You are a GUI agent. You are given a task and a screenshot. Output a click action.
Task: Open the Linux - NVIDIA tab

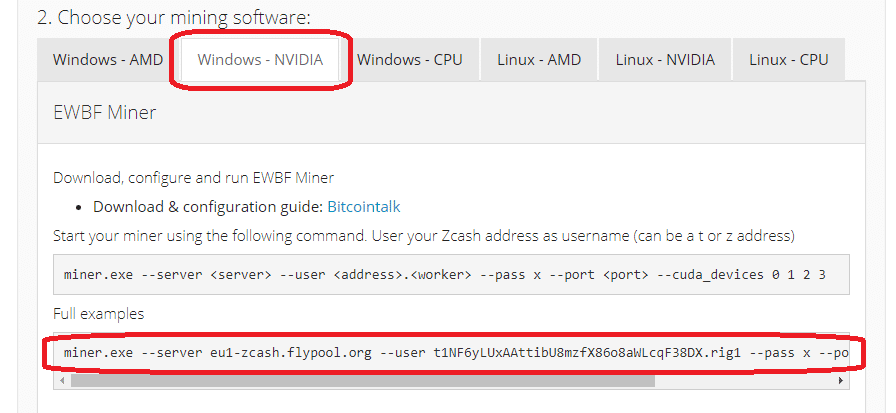[665, 60]
